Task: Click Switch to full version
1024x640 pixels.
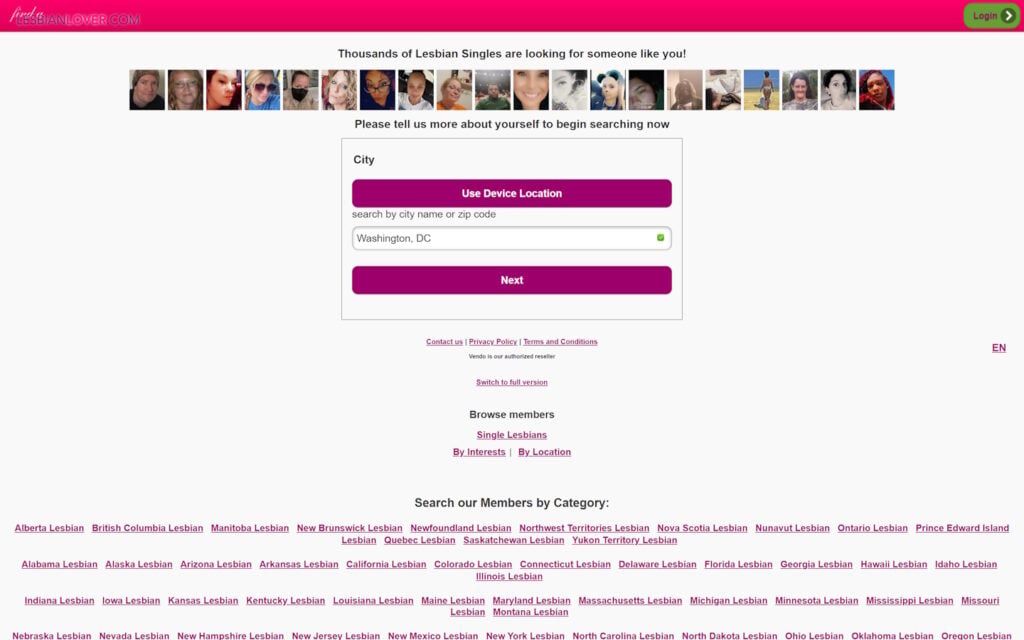Action: click(511, 382)
